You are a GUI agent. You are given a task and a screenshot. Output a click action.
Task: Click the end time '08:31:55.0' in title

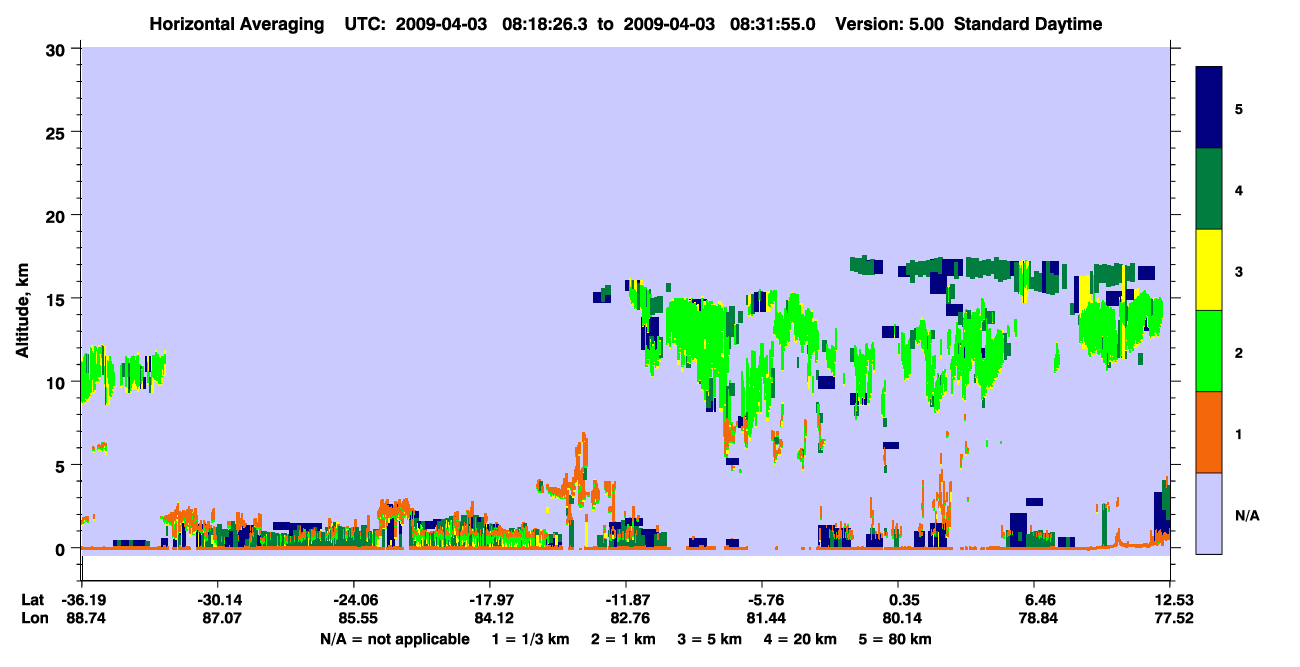(x=774, y=24)
